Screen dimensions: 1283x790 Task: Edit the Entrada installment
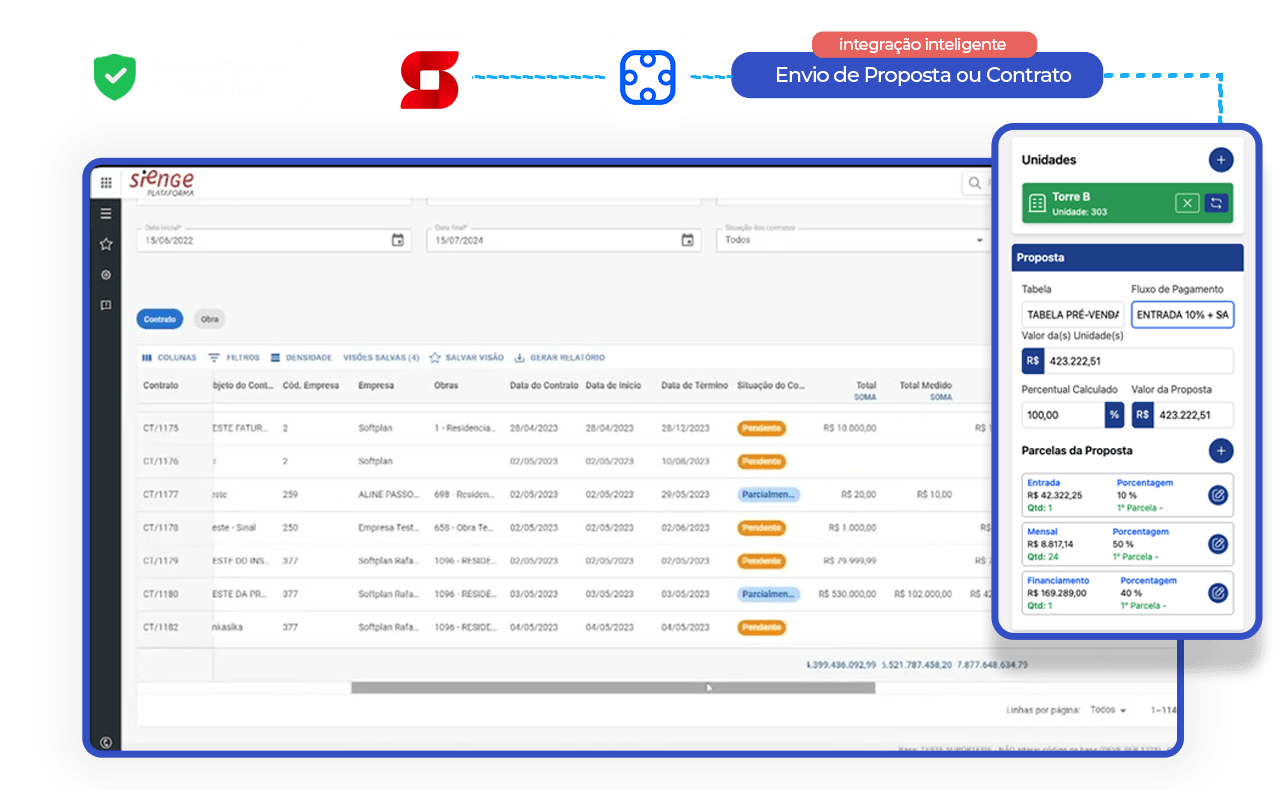pos(1217,495)
